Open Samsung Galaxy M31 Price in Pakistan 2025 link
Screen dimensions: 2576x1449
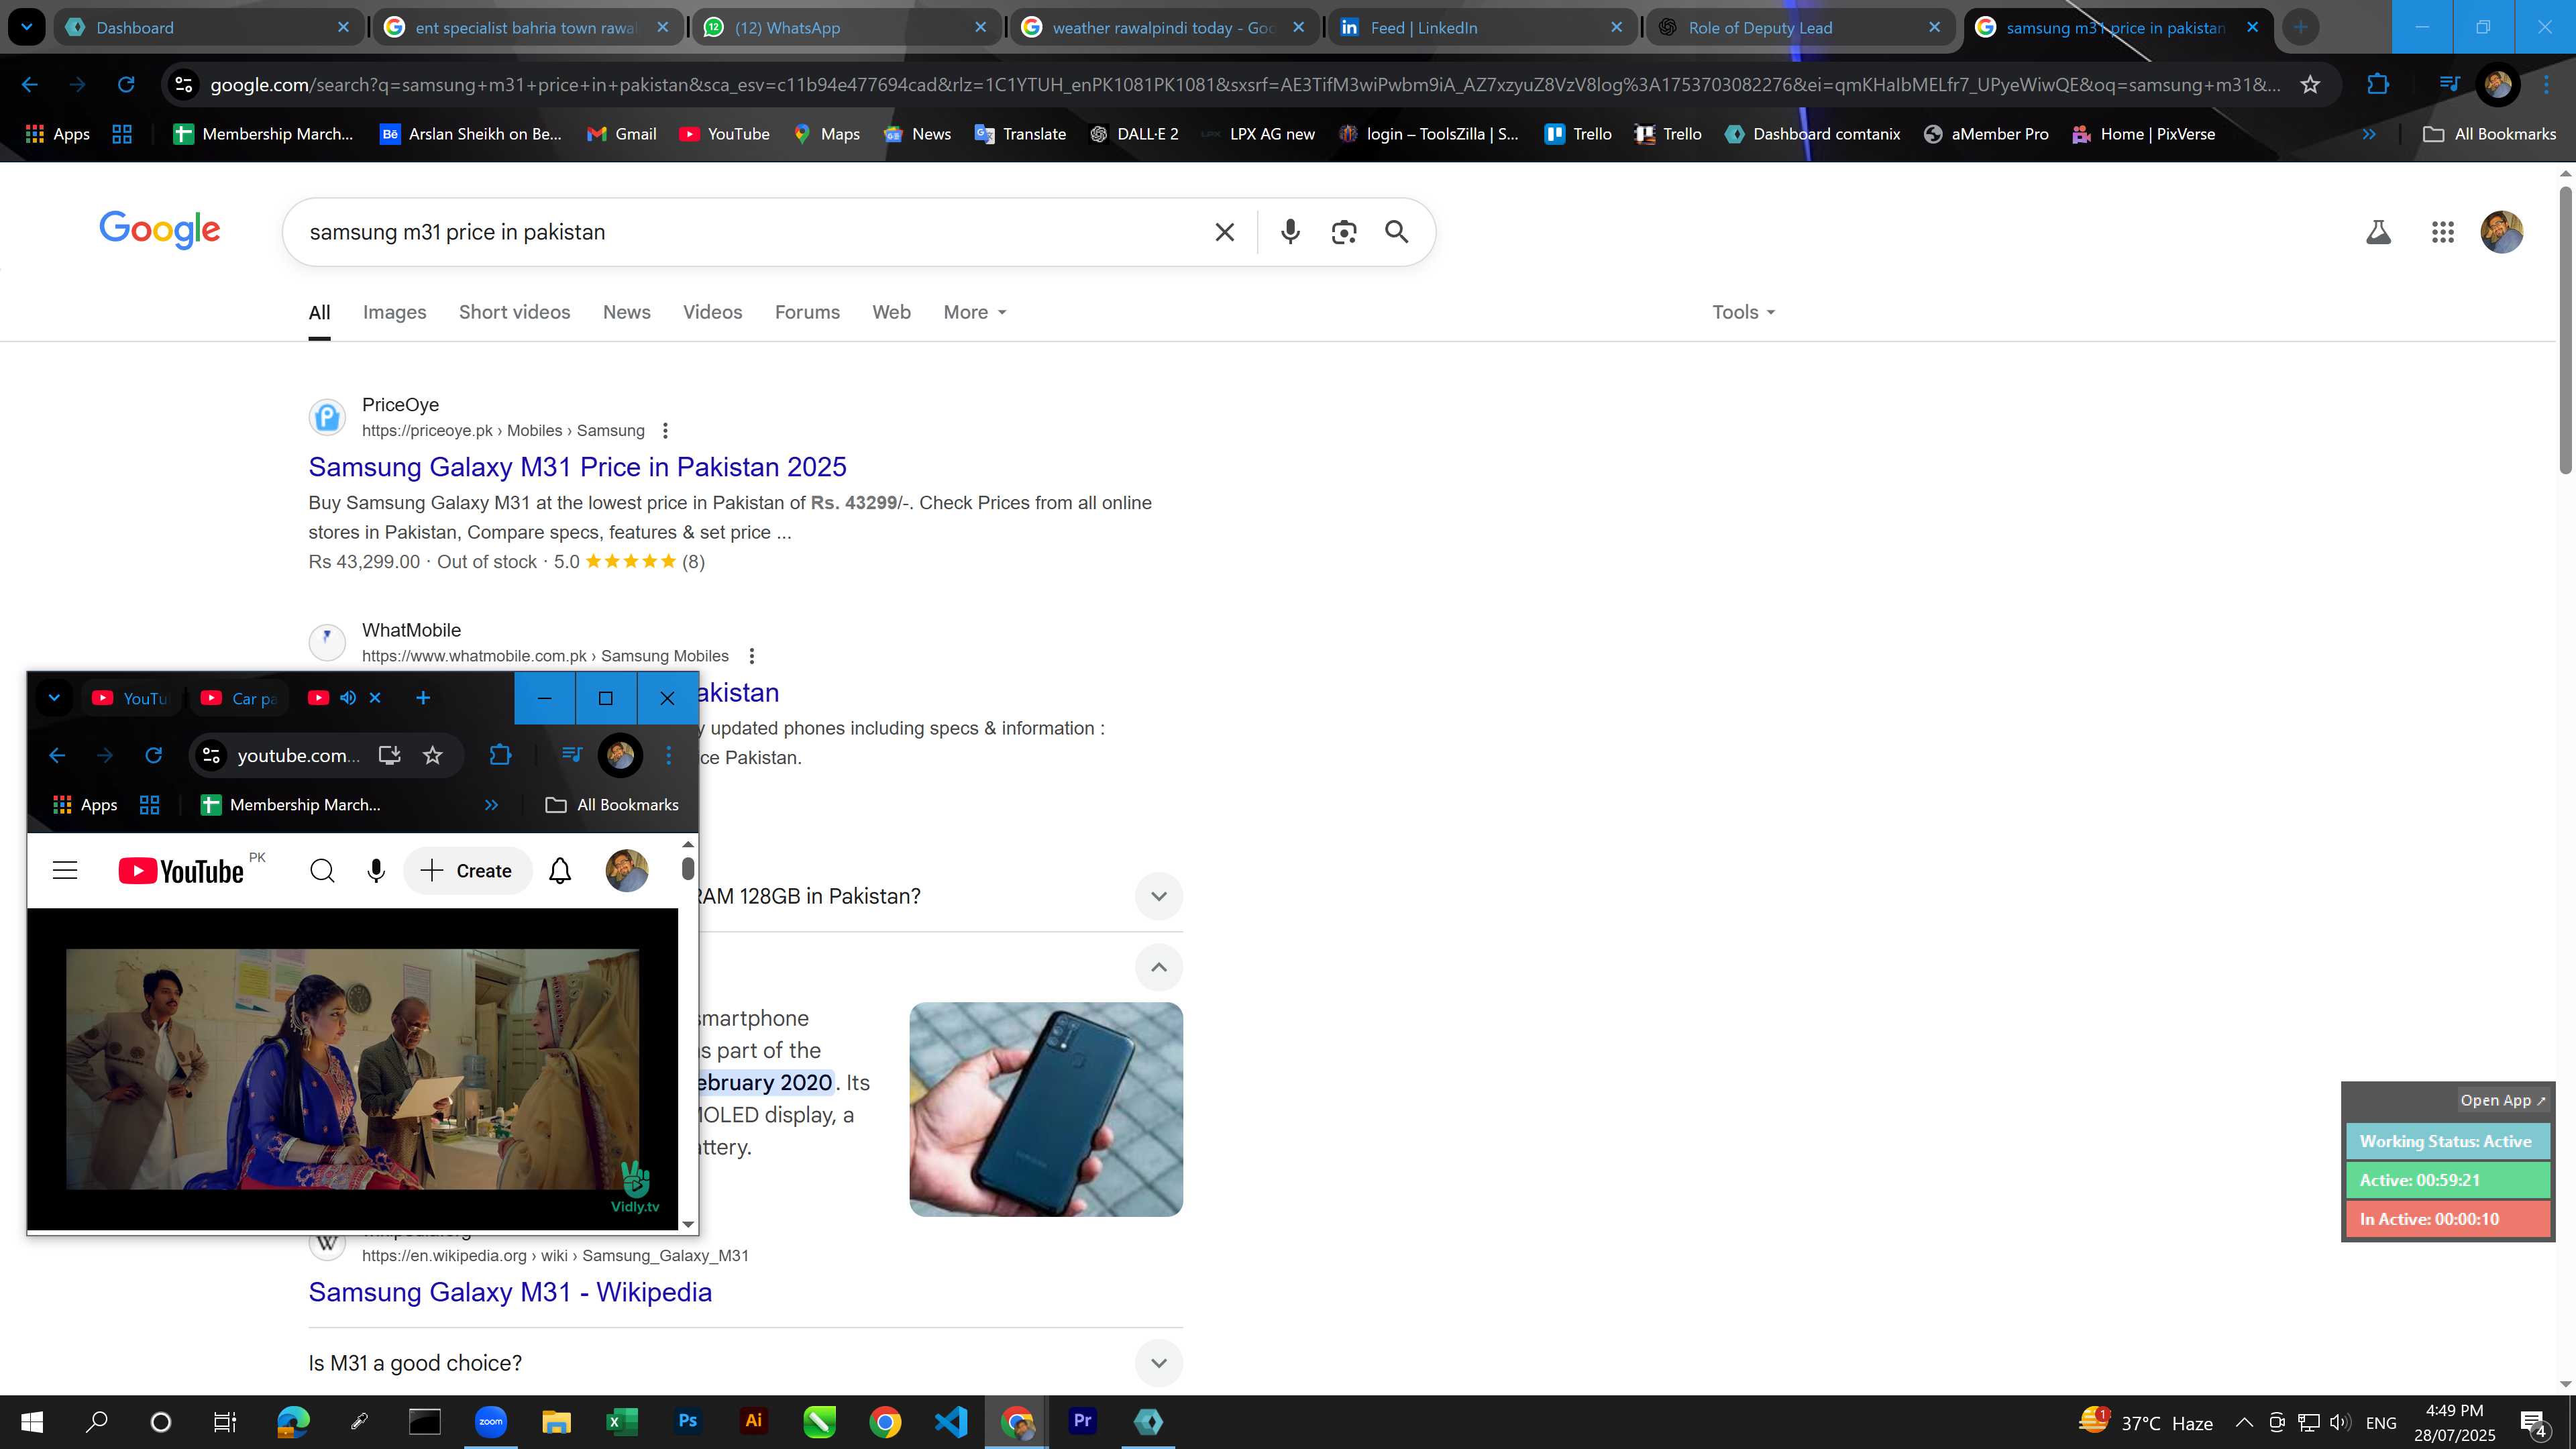577,467
